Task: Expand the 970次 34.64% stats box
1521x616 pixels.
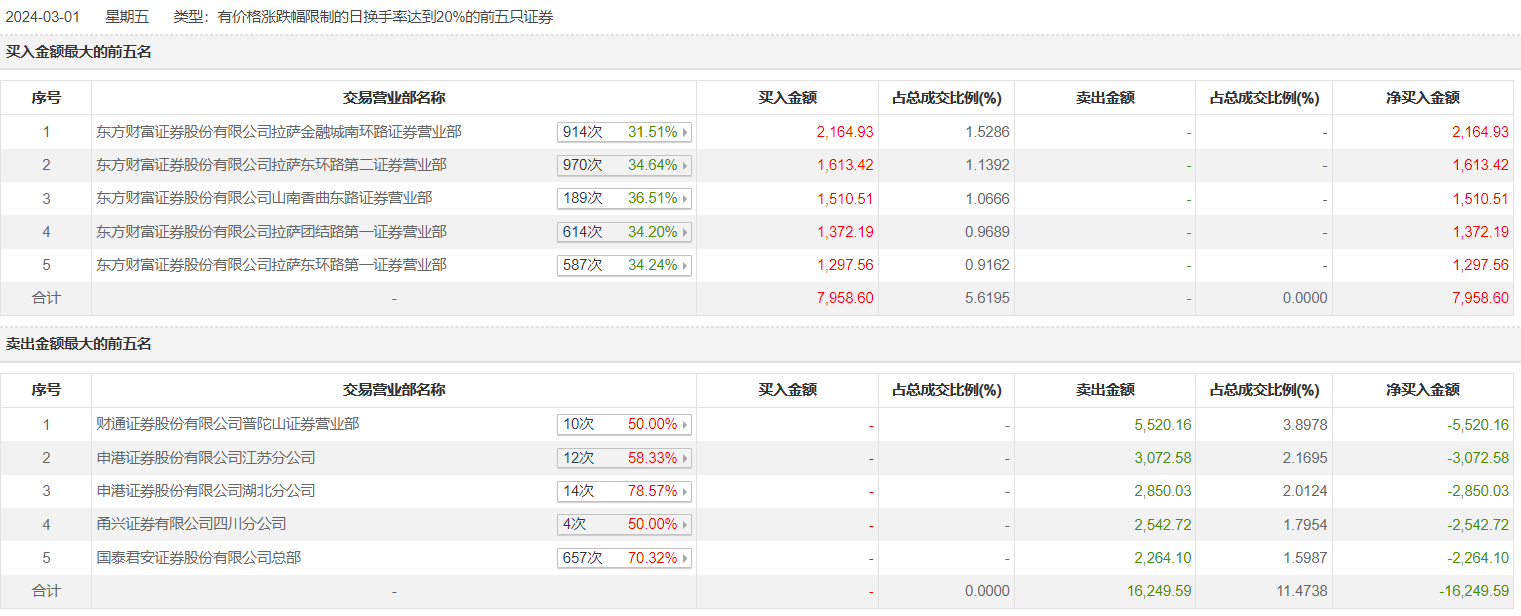Action: pyautogui.click(x=624, y=165)
